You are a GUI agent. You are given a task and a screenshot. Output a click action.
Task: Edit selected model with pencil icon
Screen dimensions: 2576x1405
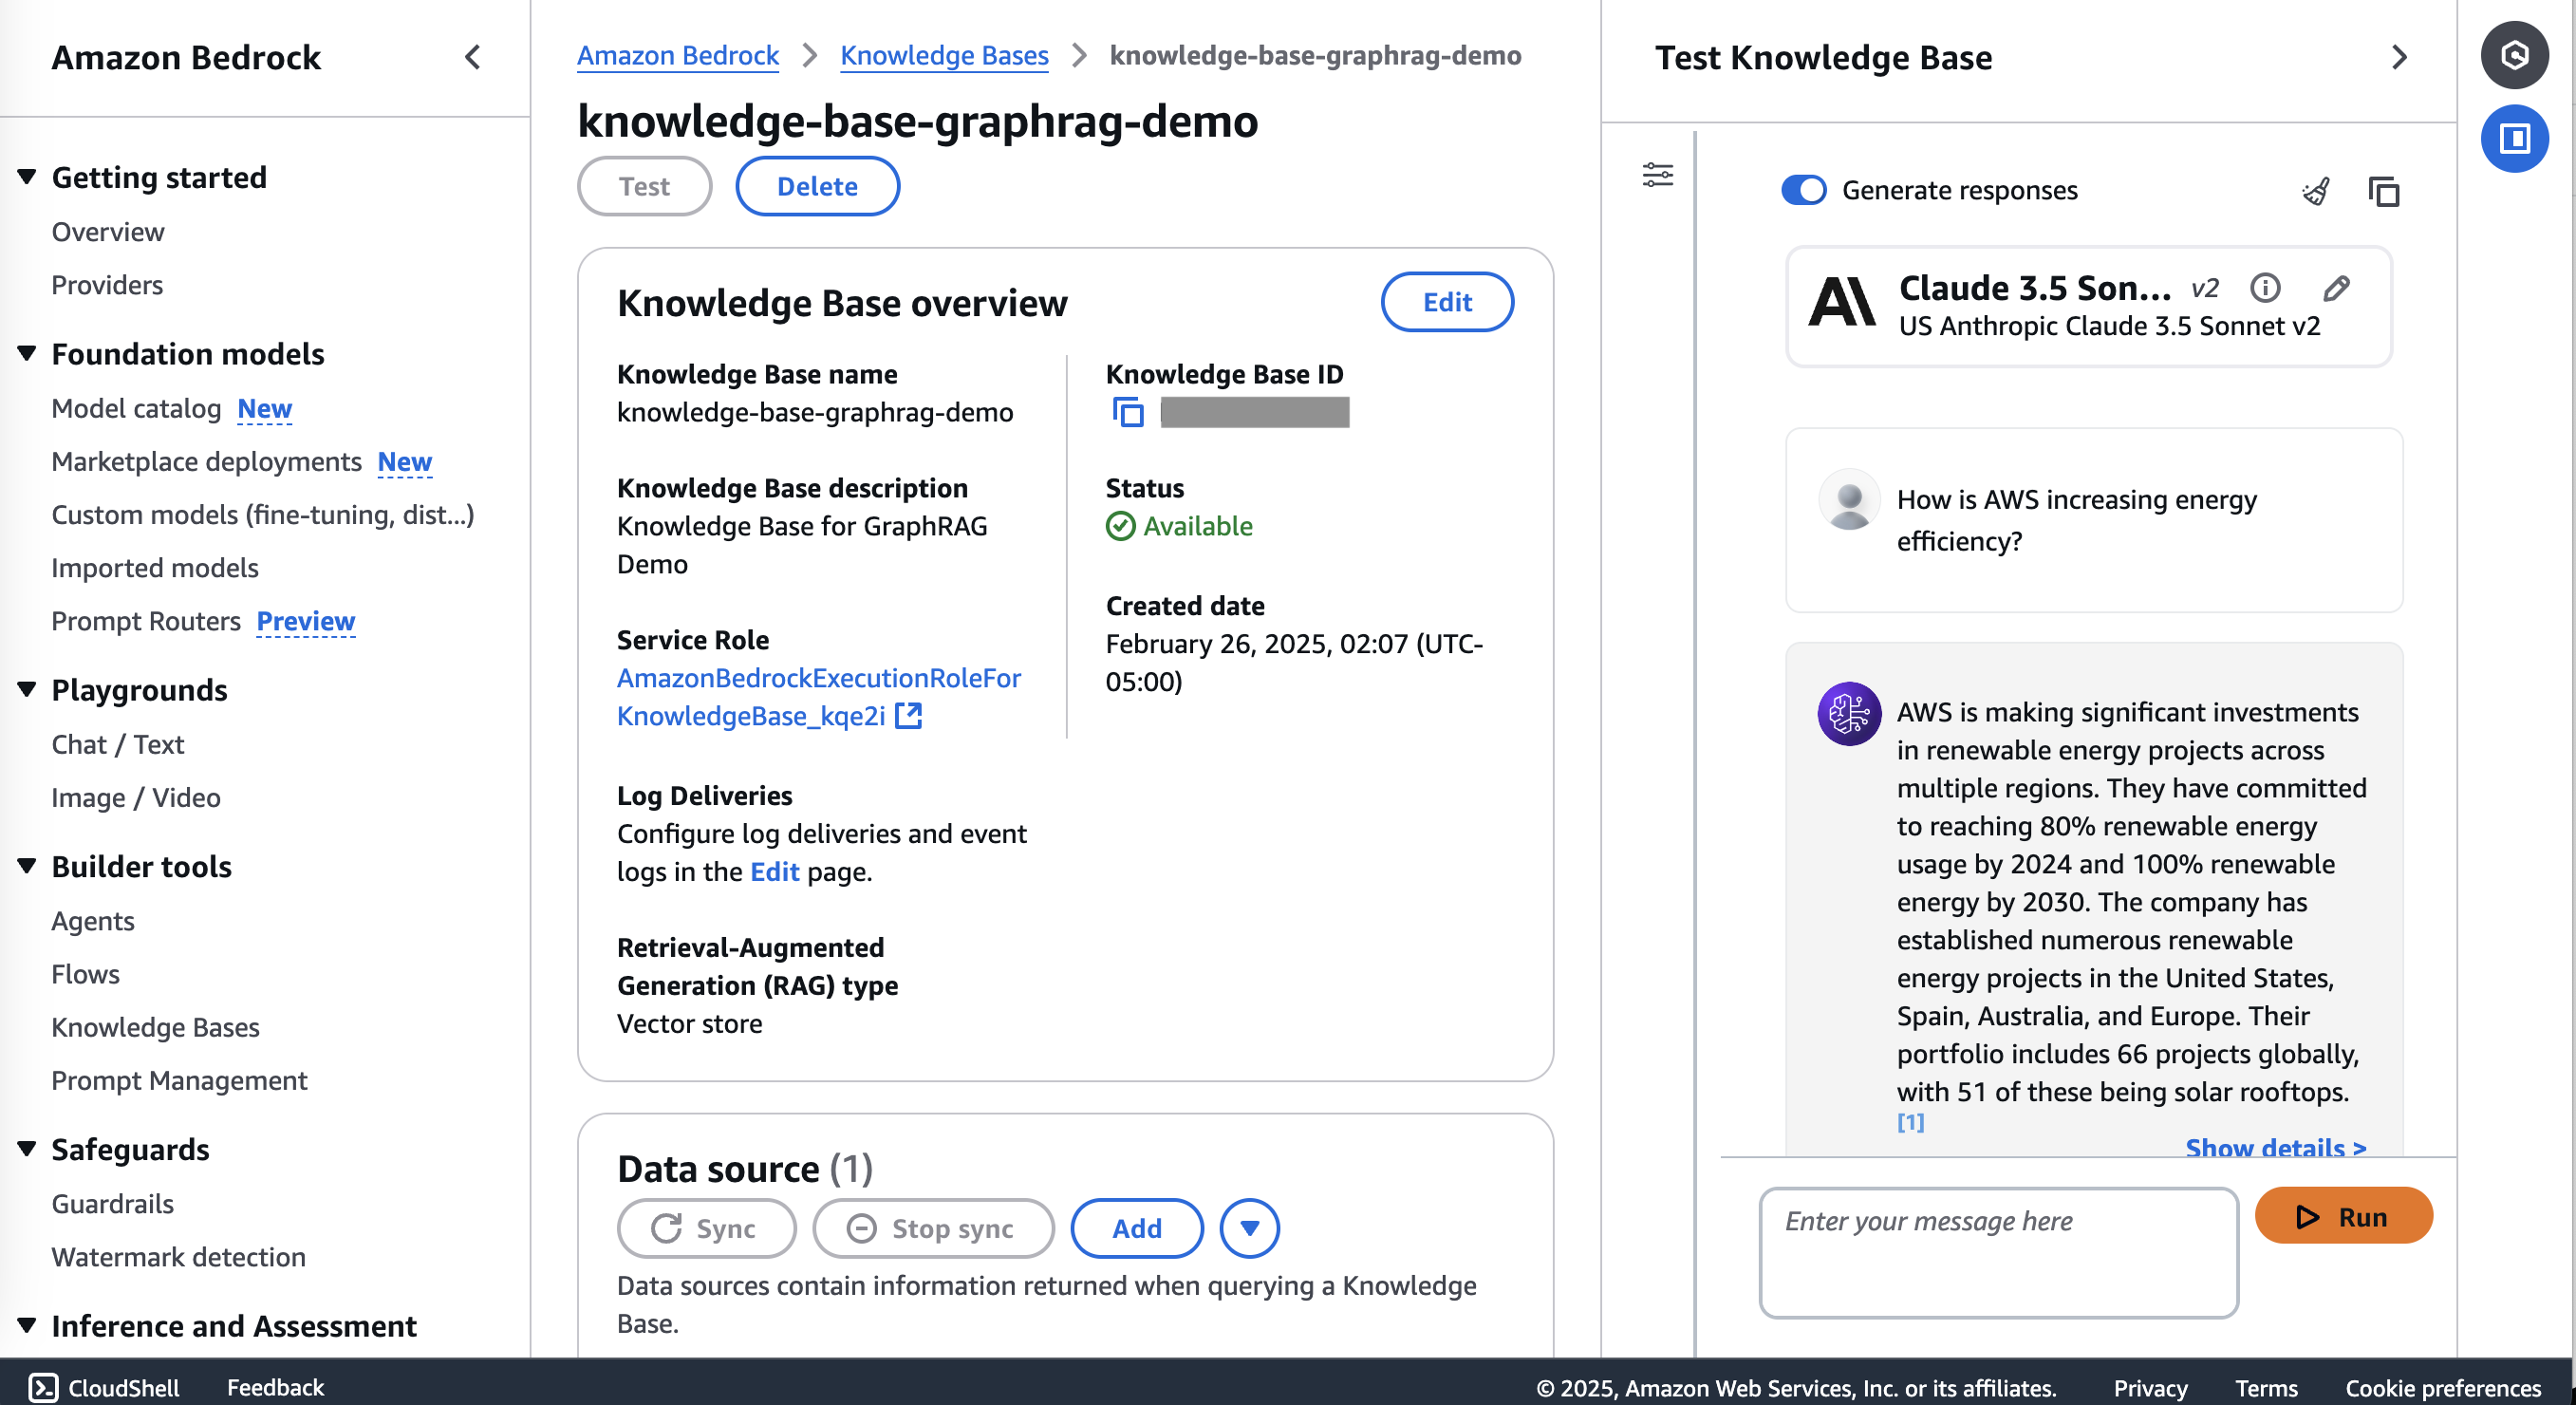[2336, 288]
